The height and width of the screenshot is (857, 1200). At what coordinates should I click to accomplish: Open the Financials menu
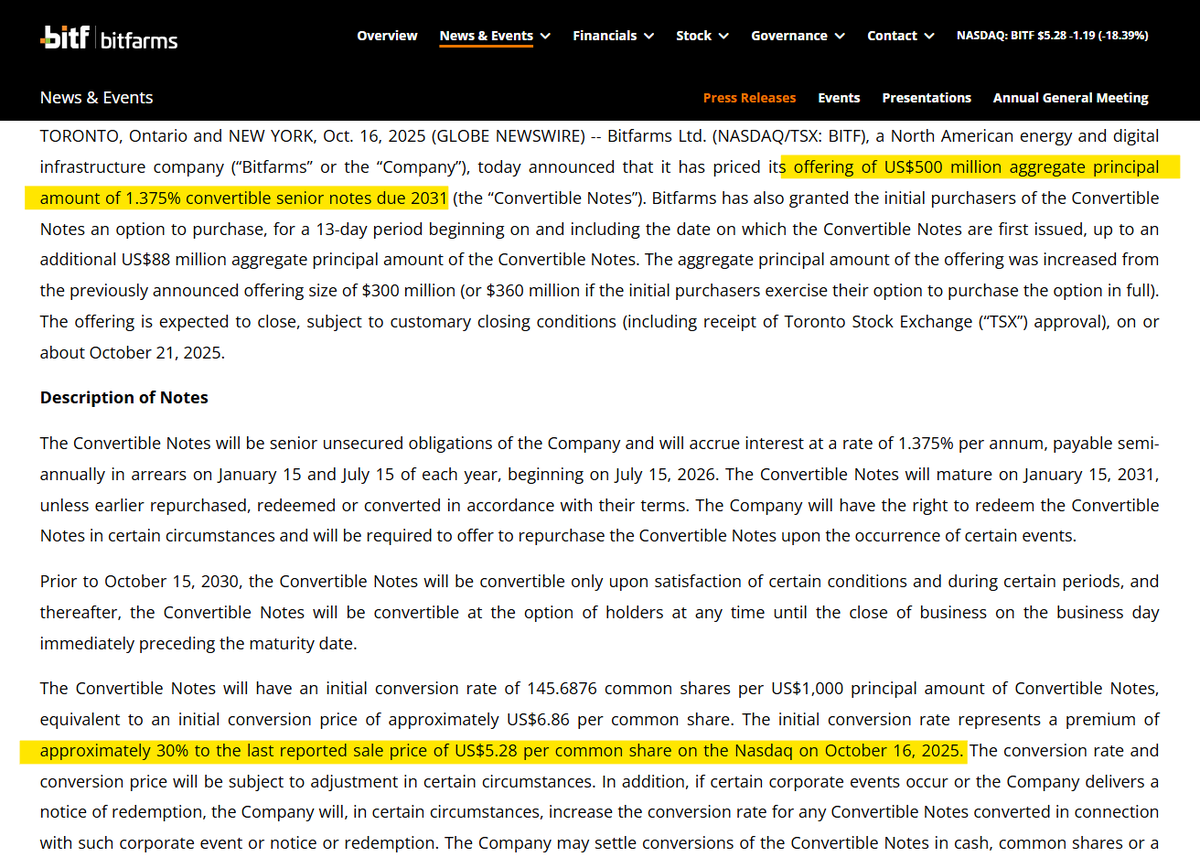604,36
